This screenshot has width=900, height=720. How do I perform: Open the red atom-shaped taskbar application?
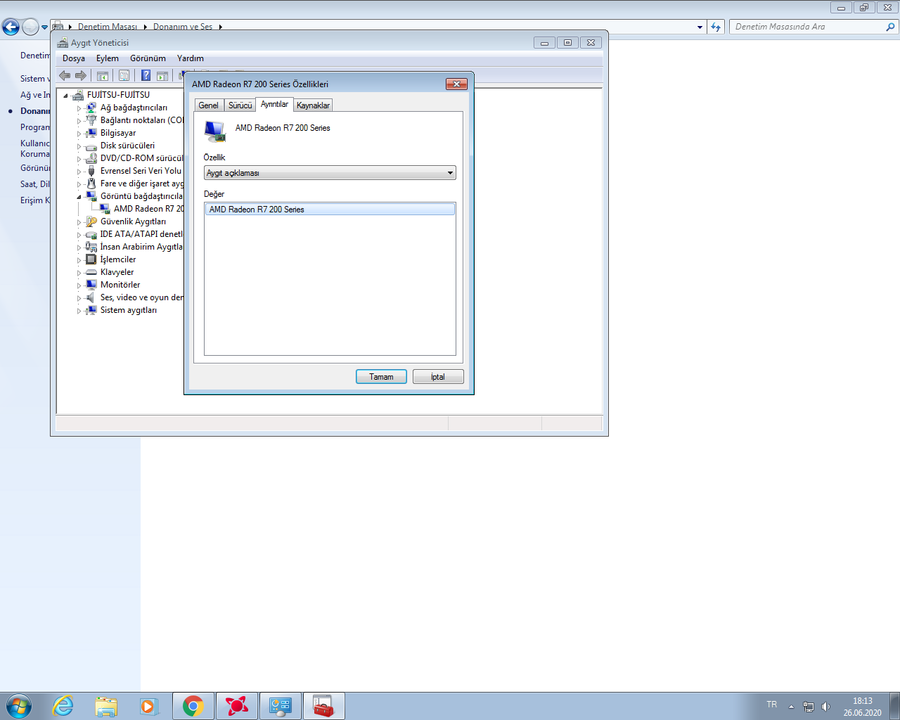click(236, 706)
